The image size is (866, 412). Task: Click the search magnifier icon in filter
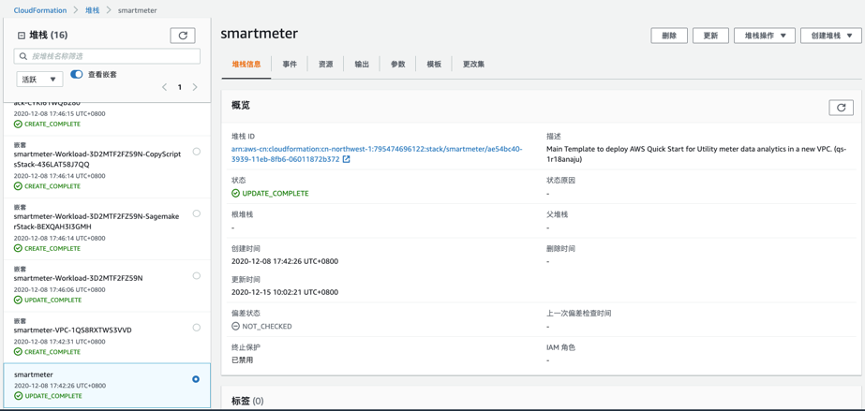23,56
